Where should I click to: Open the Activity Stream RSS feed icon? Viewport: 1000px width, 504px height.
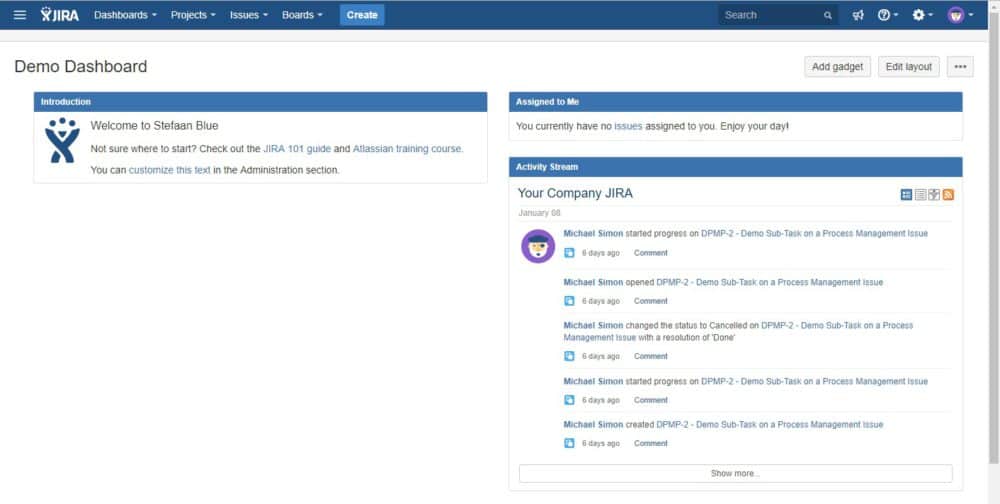pos(948,195)
